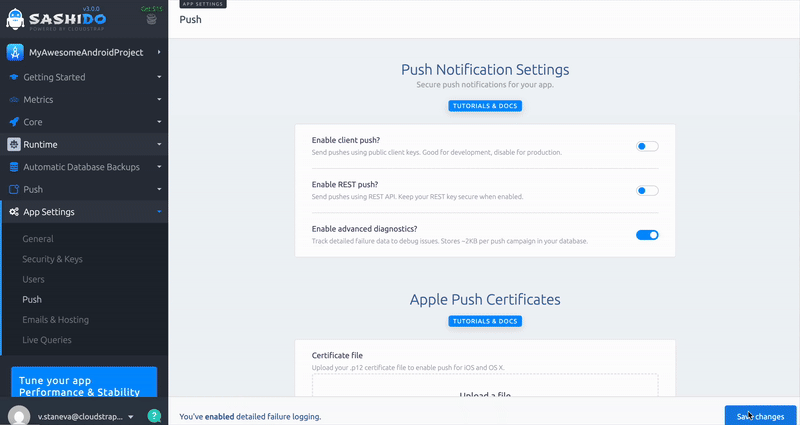Click the Automatic Database Backups icon
Viewport: 800px width, 425px height.
coord(14,167)
